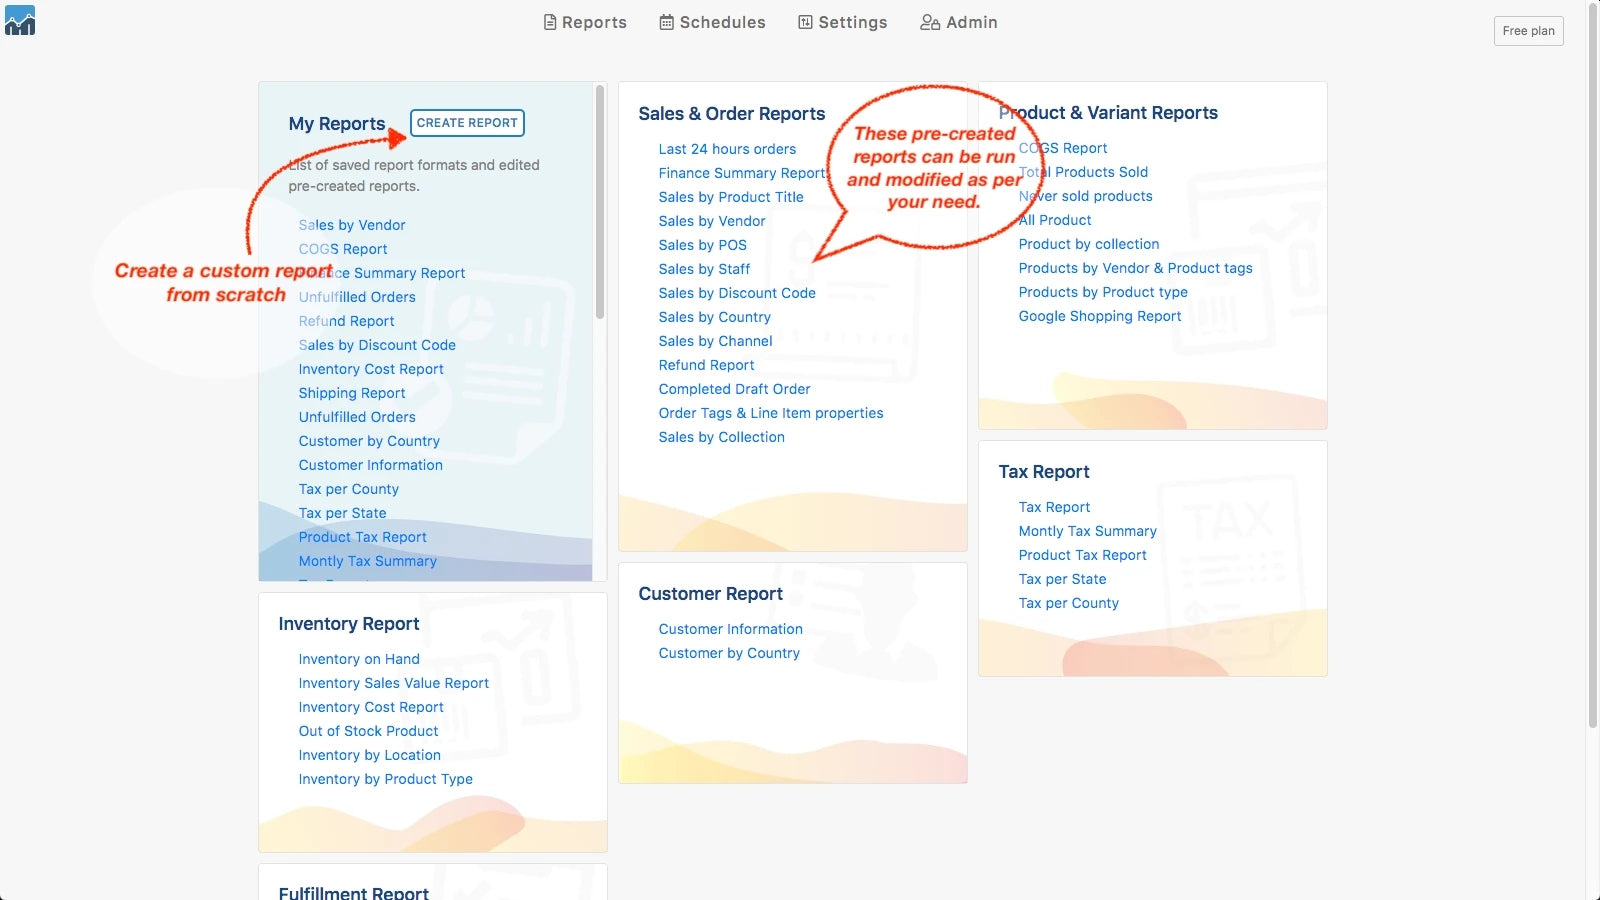Open Last 24 hours orders report
The height and width of the screenshot is (900, 1600).
[x=727, y=149]
